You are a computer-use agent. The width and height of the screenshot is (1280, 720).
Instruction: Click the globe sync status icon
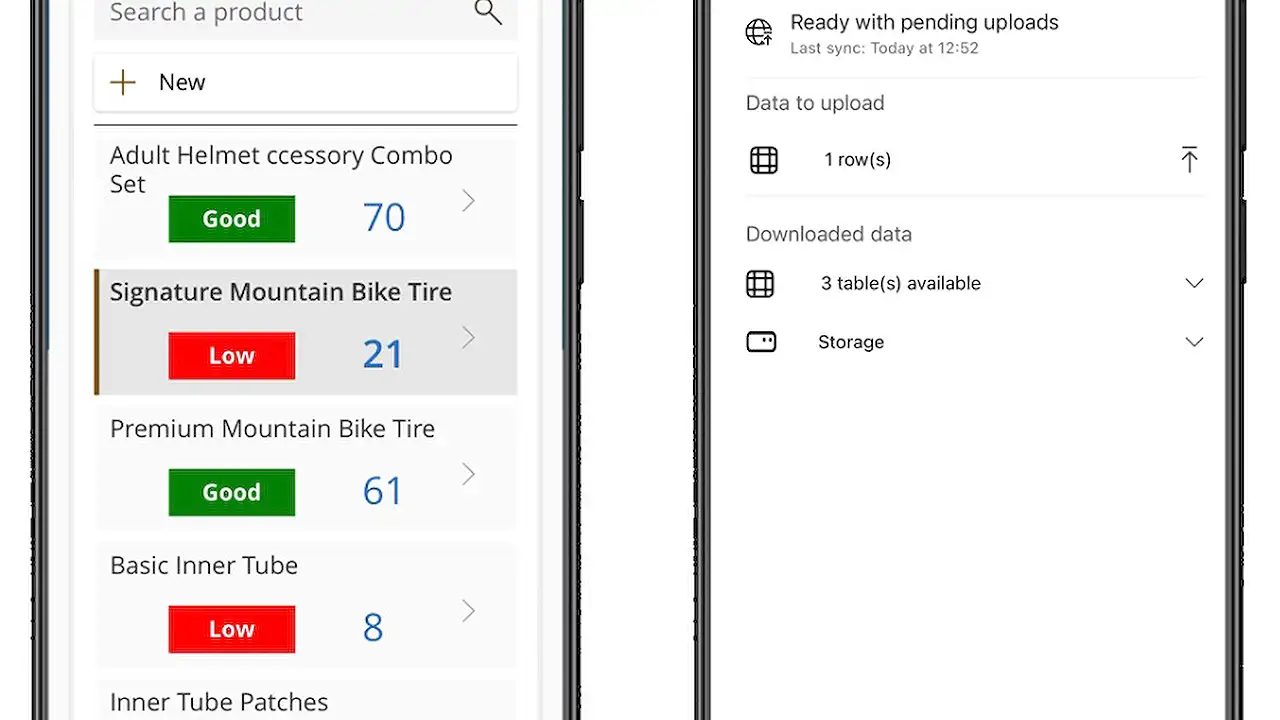(x=759, y=31)
